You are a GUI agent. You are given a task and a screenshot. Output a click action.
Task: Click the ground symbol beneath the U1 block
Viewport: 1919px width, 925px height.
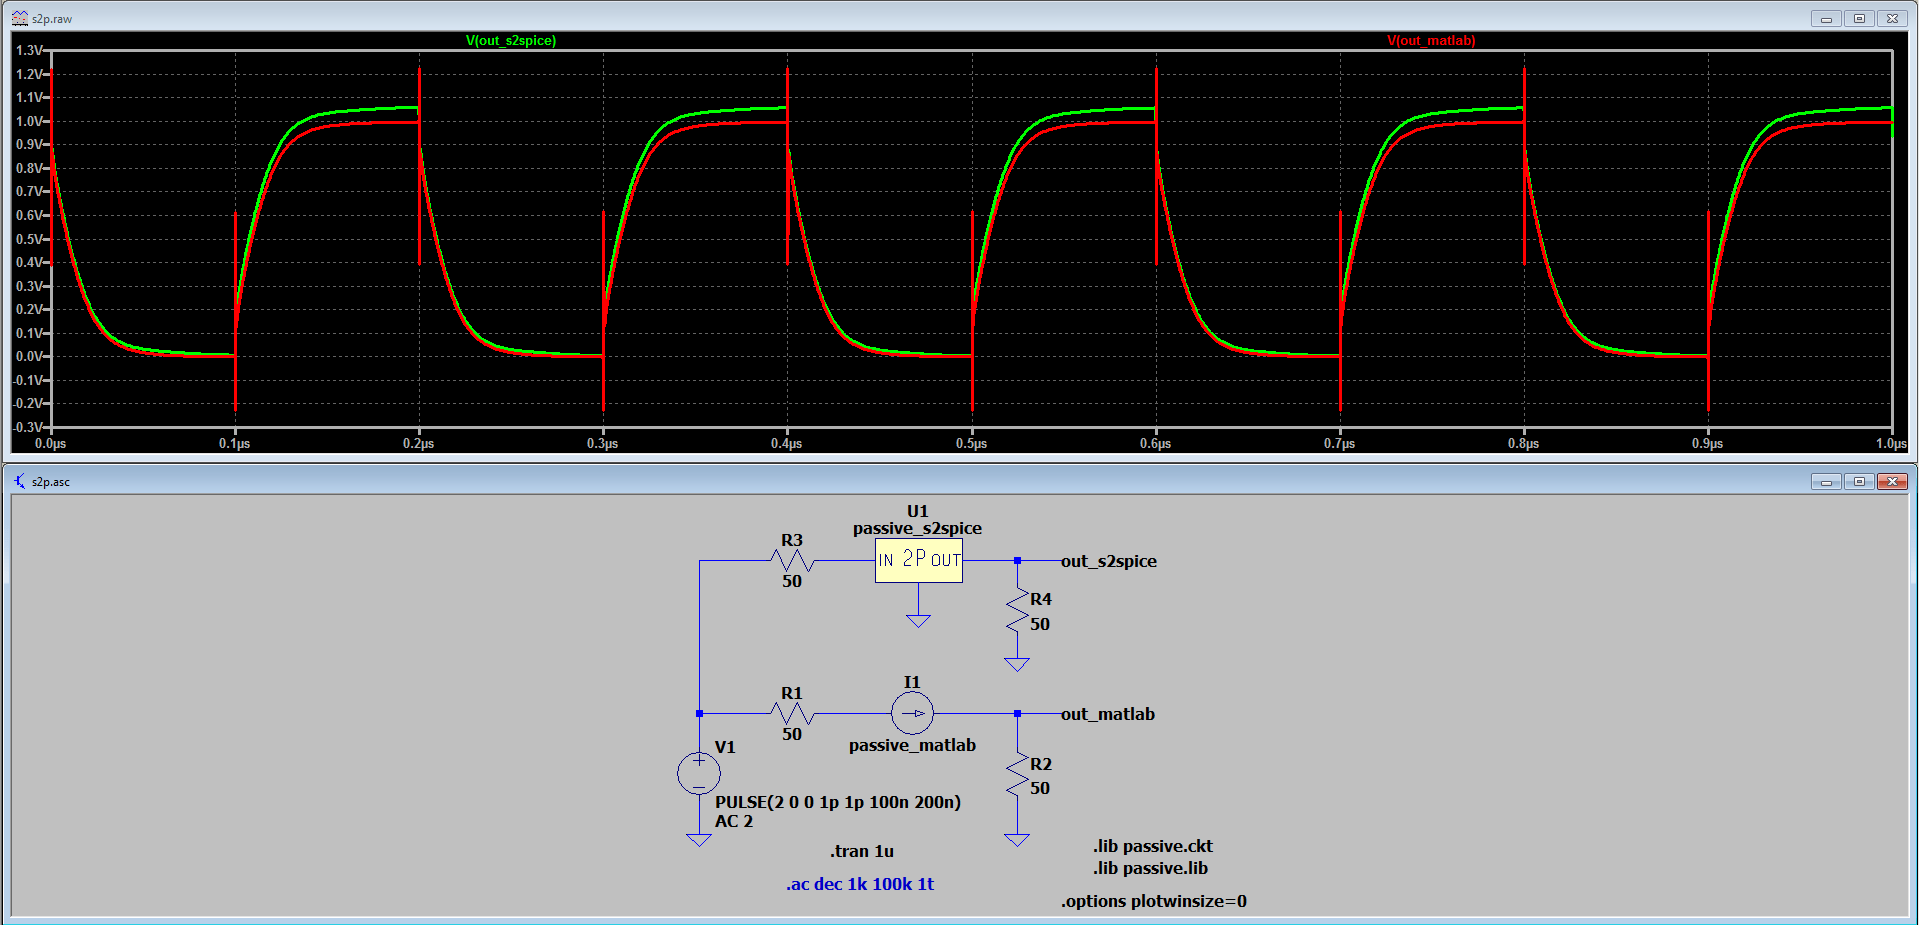tap(918, 619)
